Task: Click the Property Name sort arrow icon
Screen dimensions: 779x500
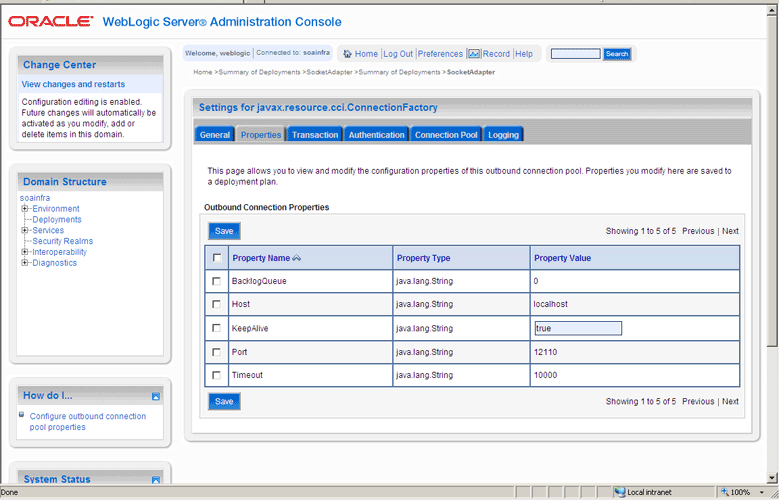Action: pos(297,258)
